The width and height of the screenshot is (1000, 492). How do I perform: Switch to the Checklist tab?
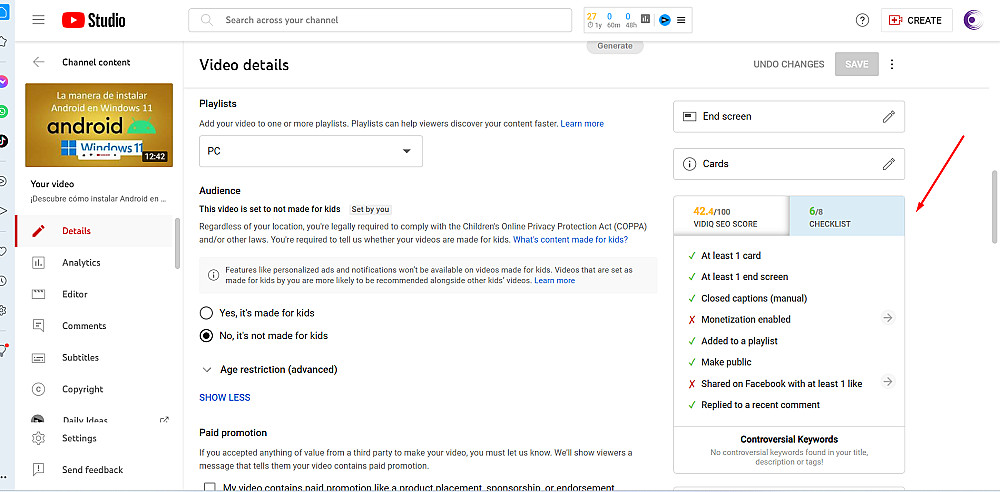click(x=846, y=217)
